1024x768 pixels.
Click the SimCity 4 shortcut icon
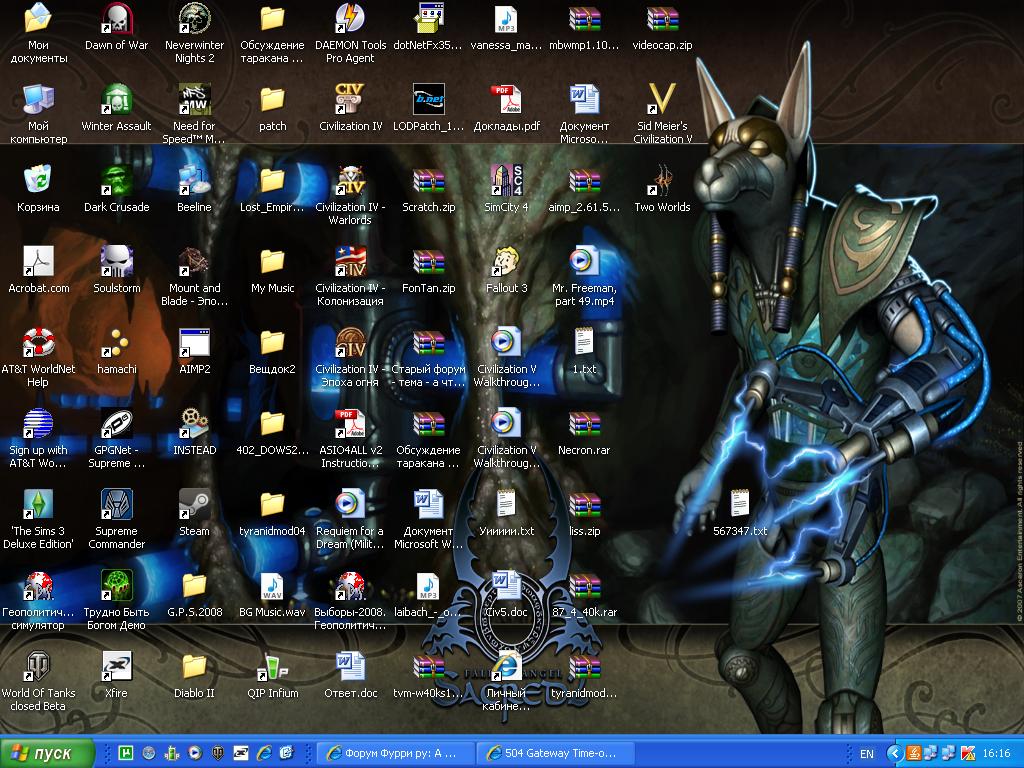click(x=506, y=181)
